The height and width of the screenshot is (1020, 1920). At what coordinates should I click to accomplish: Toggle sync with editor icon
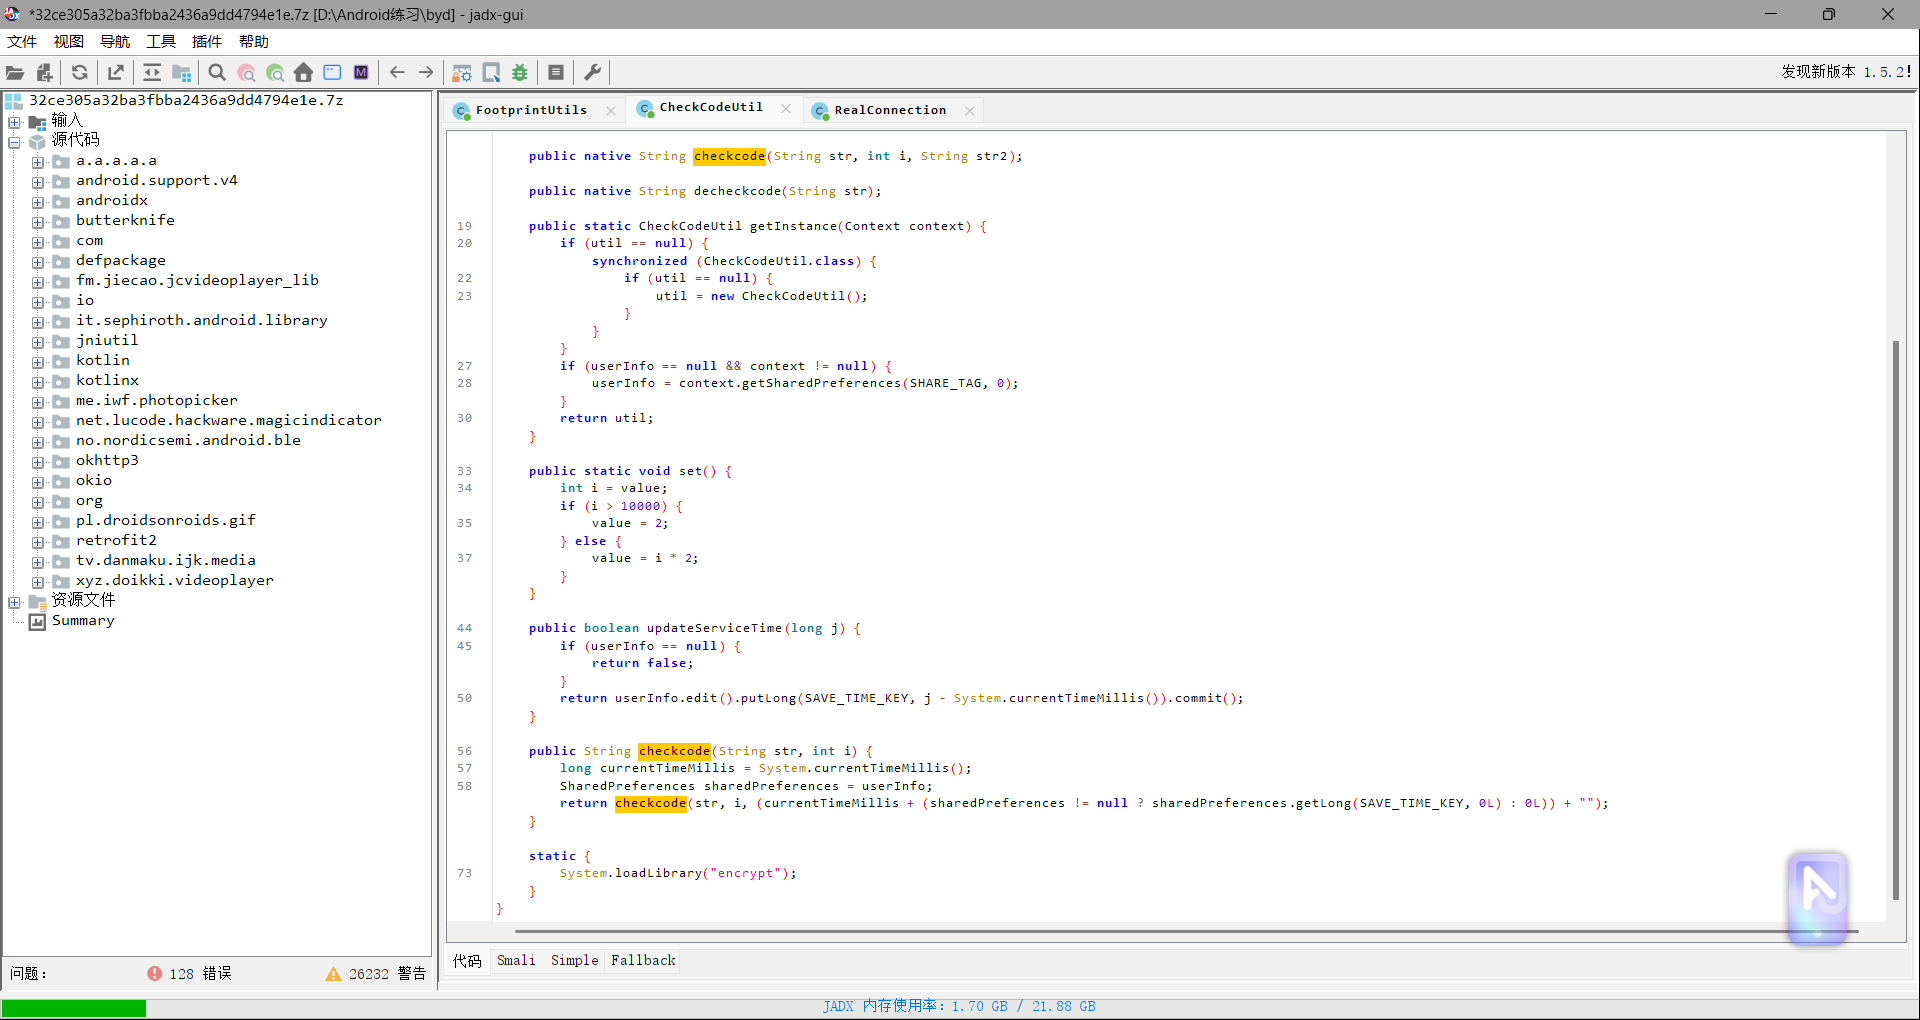tap(152, 72)
